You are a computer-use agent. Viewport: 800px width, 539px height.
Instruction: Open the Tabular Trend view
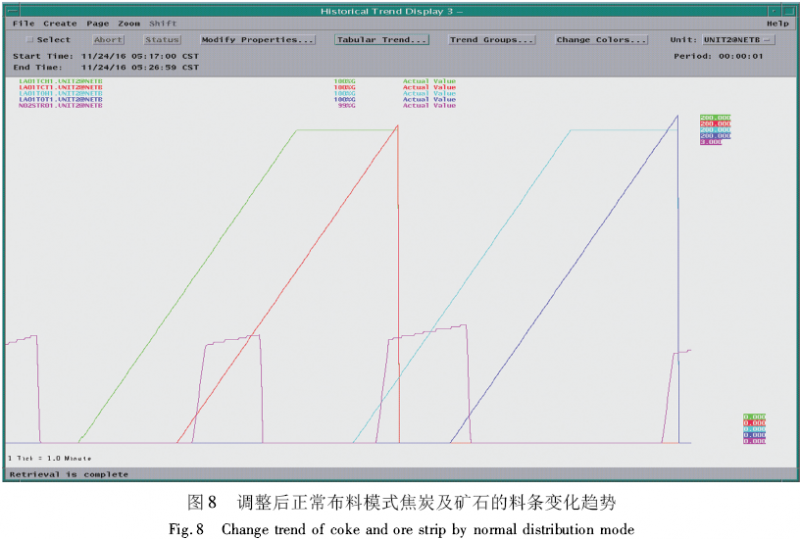click(381, 40)
